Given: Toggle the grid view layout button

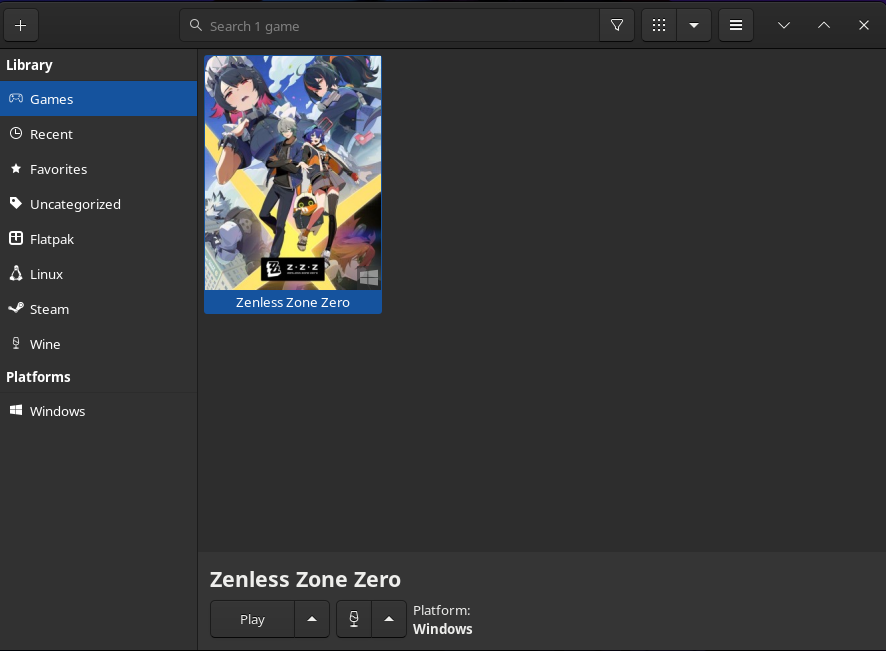Looking at the screenshot, I should click(x=658, y=25).
